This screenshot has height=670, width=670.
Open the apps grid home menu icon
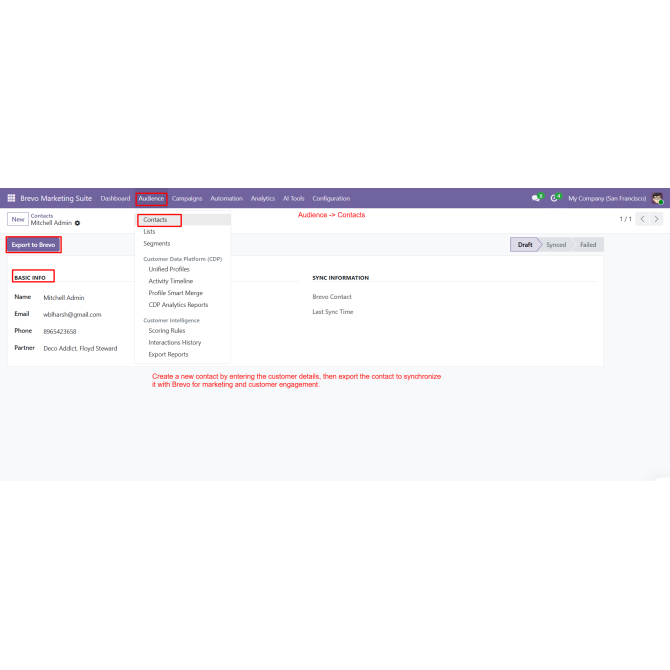[x=12, y=198]
